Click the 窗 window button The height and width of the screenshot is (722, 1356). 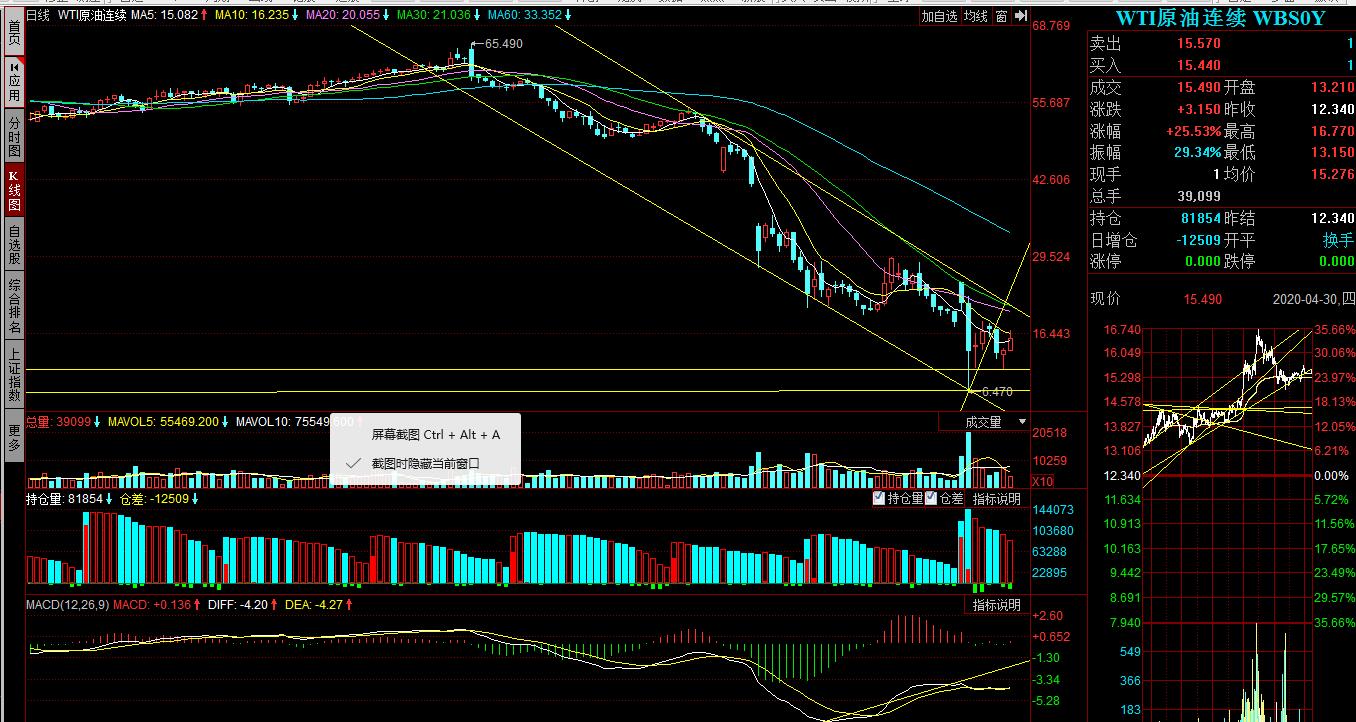pos(1001,16)
